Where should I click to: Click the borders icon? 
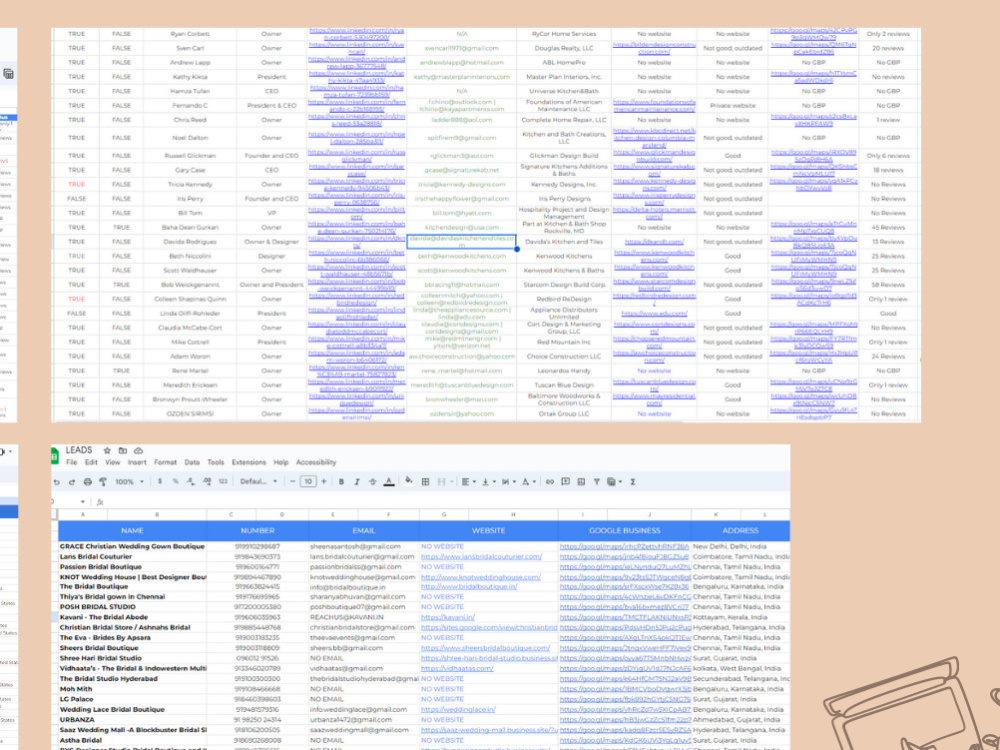pyautogui.click(x=425, y=482)
